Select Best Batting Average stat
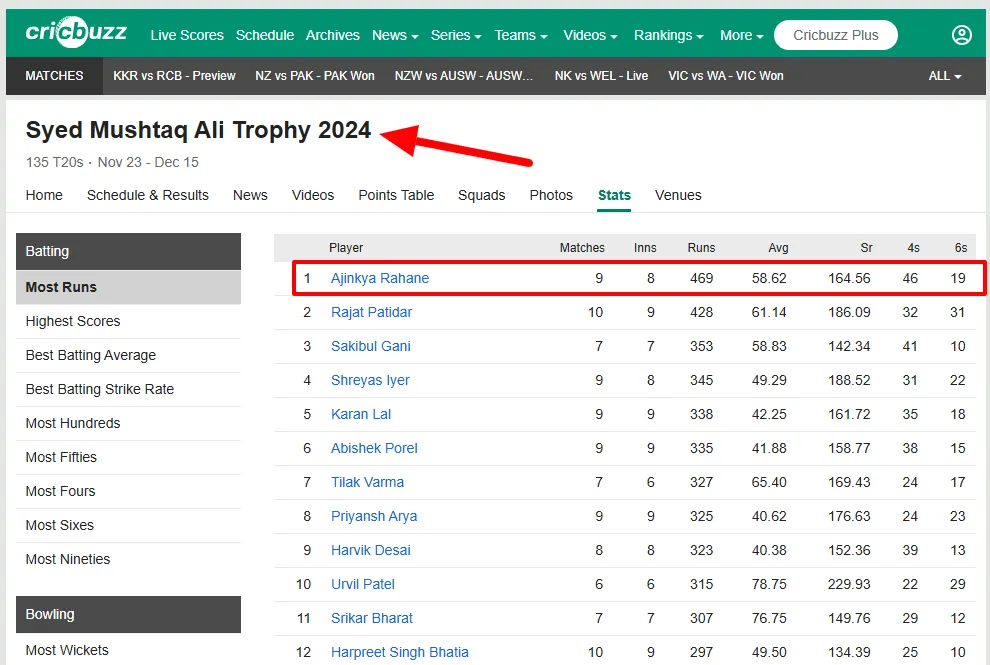Viewport: 990px width, 665px height. 128,356
